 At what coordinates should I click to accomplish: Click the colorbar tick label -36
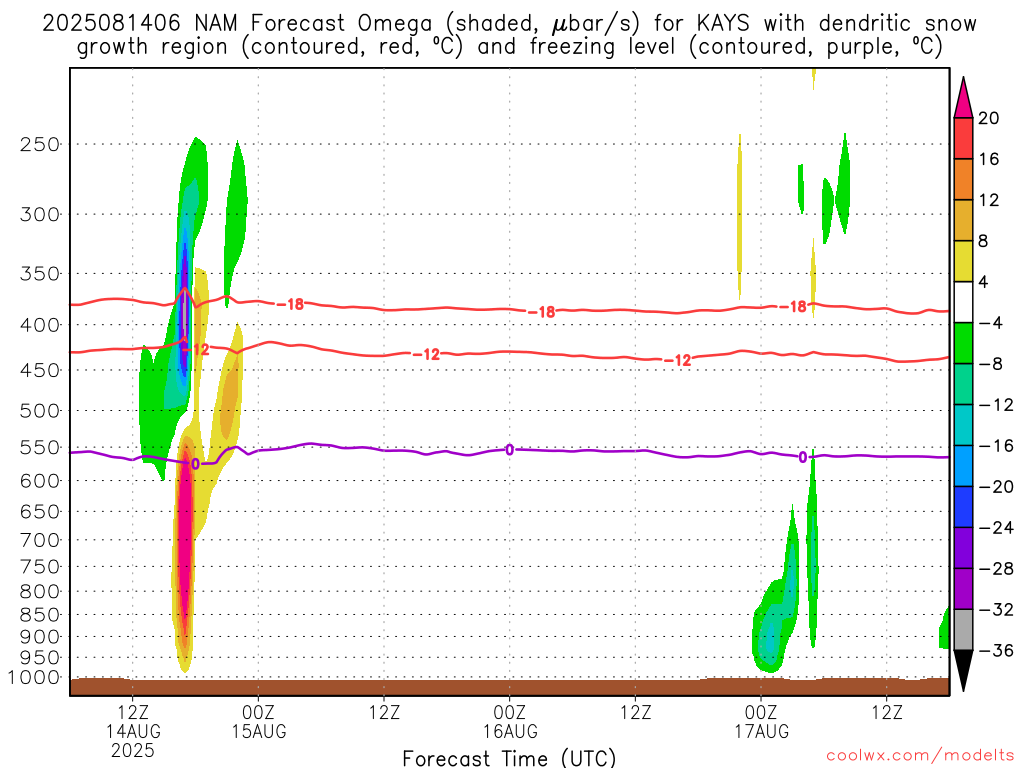click(996, 650)
